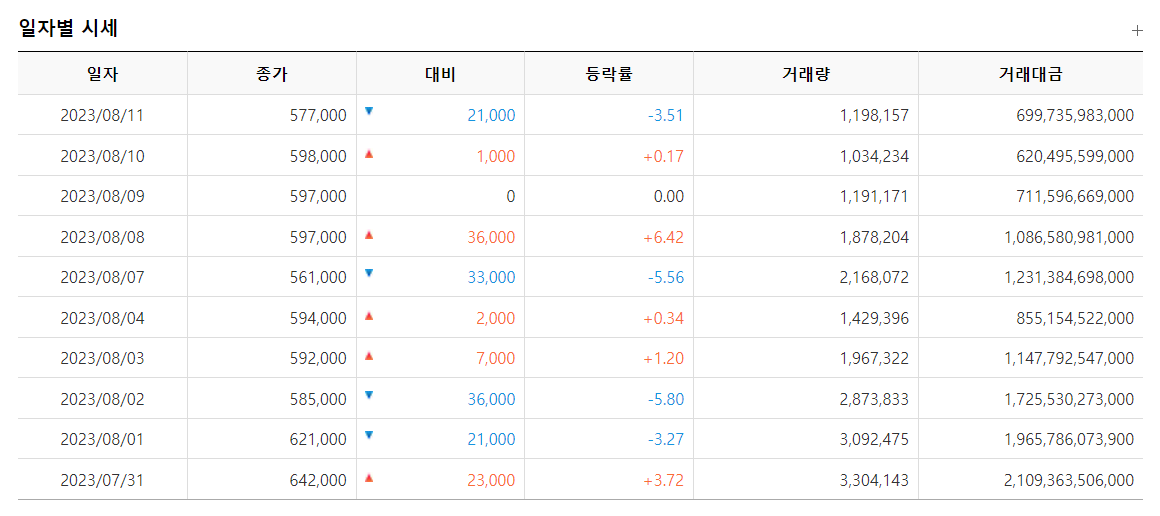Screen dimensions: 1160x516
Task: Click trading value 711,596,669,000
Action: point(1076,197)
